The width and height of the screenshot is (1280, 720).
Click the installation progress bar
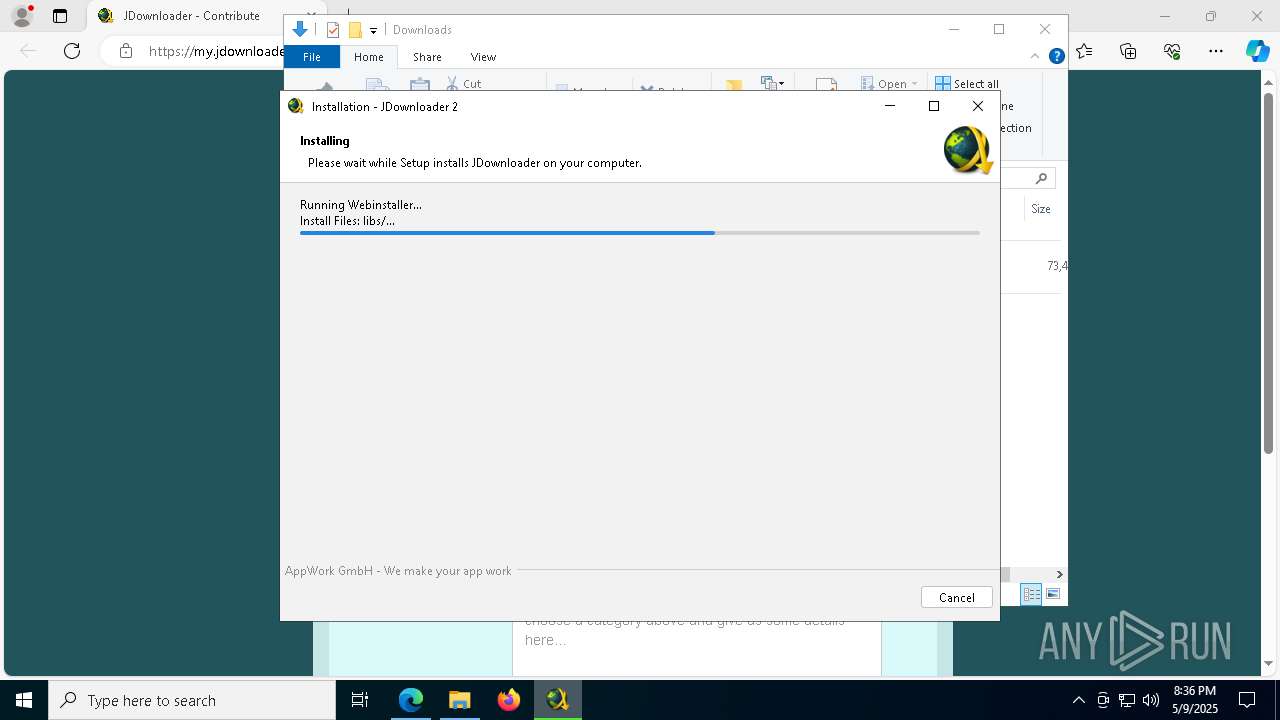click(x=639, y=233)
